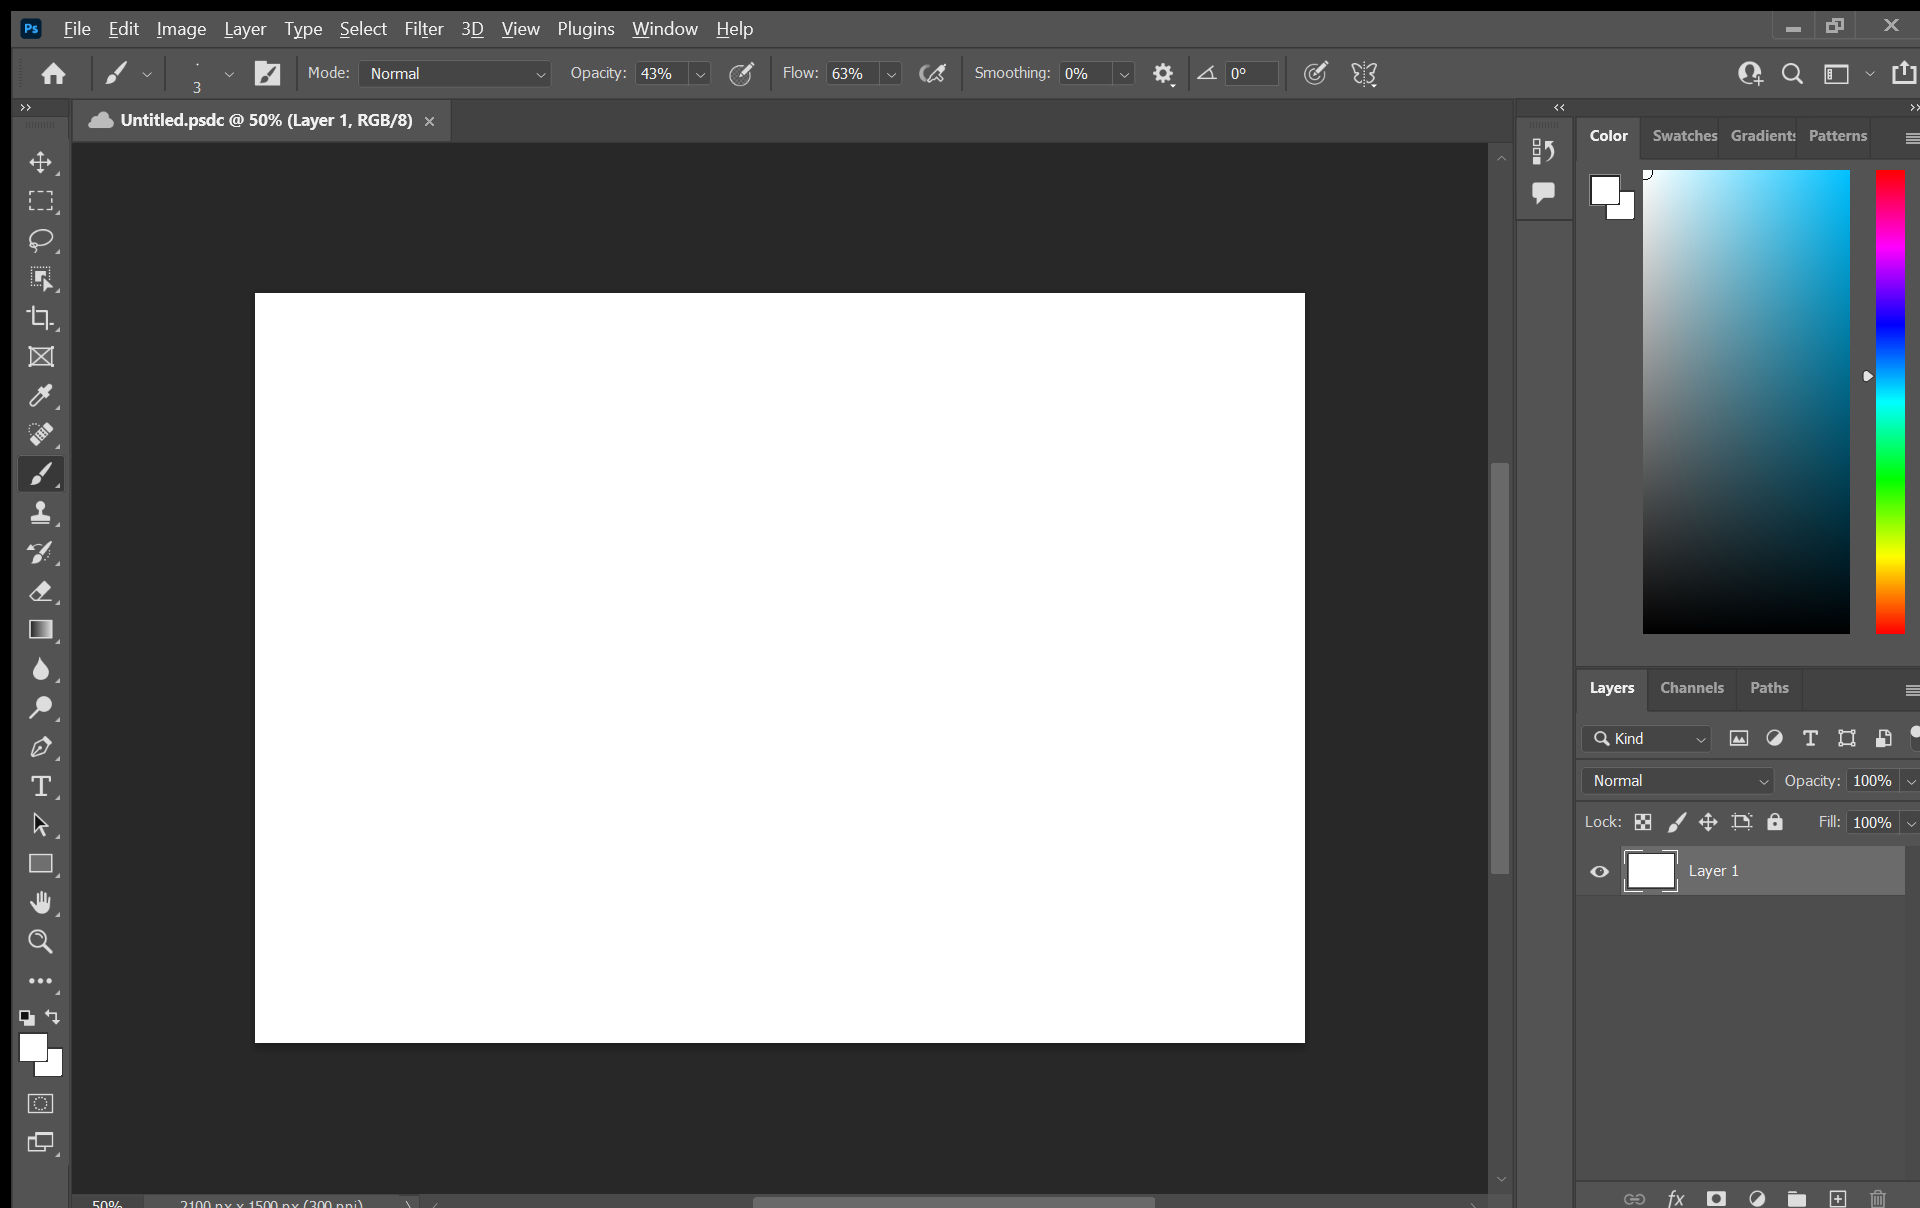Open the brush Mode dropdown
Image resolution: width=1920 pixels, height=1208 pixels.
tap(455, 74)
